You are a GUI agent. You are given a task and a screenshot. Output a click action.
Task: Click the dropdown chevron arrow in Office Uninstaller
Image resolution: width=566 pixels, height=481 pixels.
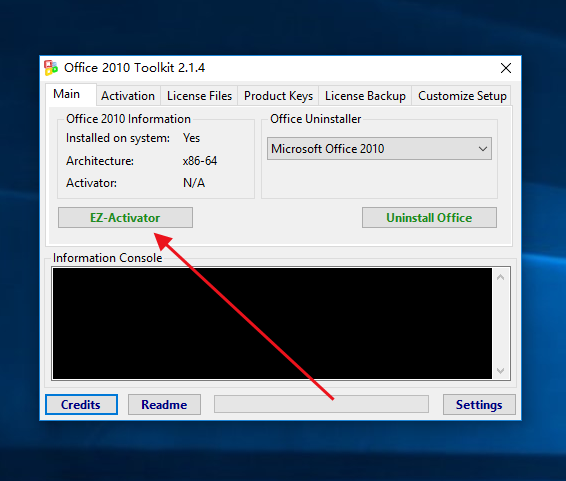483,148
